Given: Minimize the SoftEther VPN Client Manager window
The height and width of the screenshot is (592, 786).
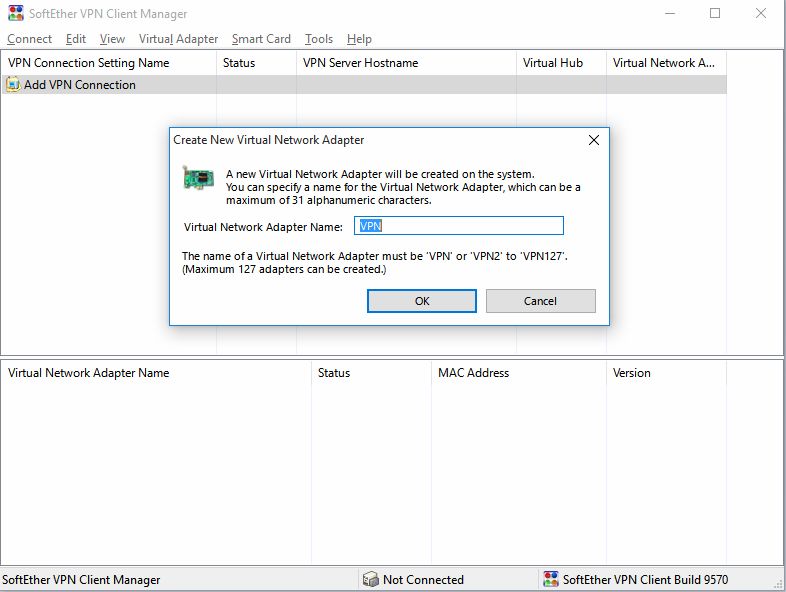Looking at the screenshot, I should (670, 14).
